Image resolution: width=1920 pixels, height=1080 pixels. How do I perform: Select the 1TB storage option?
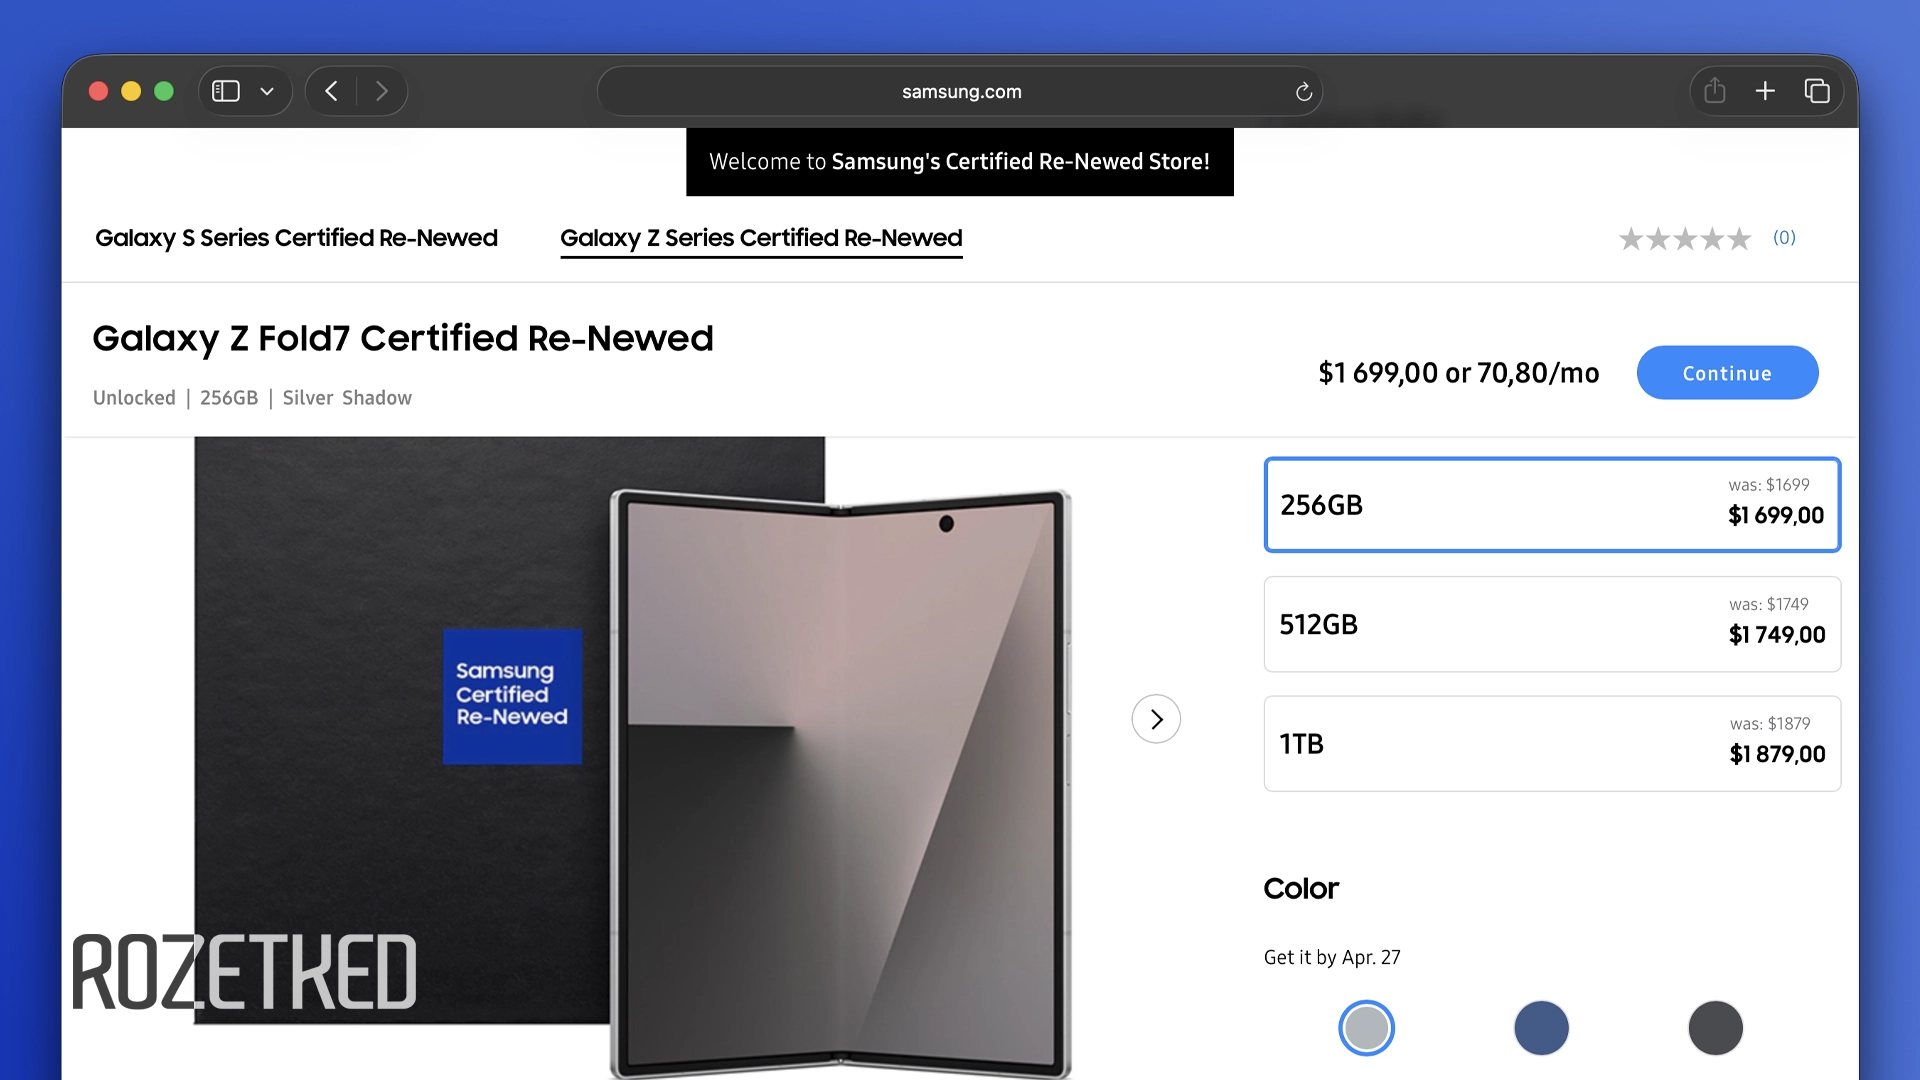1551,743
